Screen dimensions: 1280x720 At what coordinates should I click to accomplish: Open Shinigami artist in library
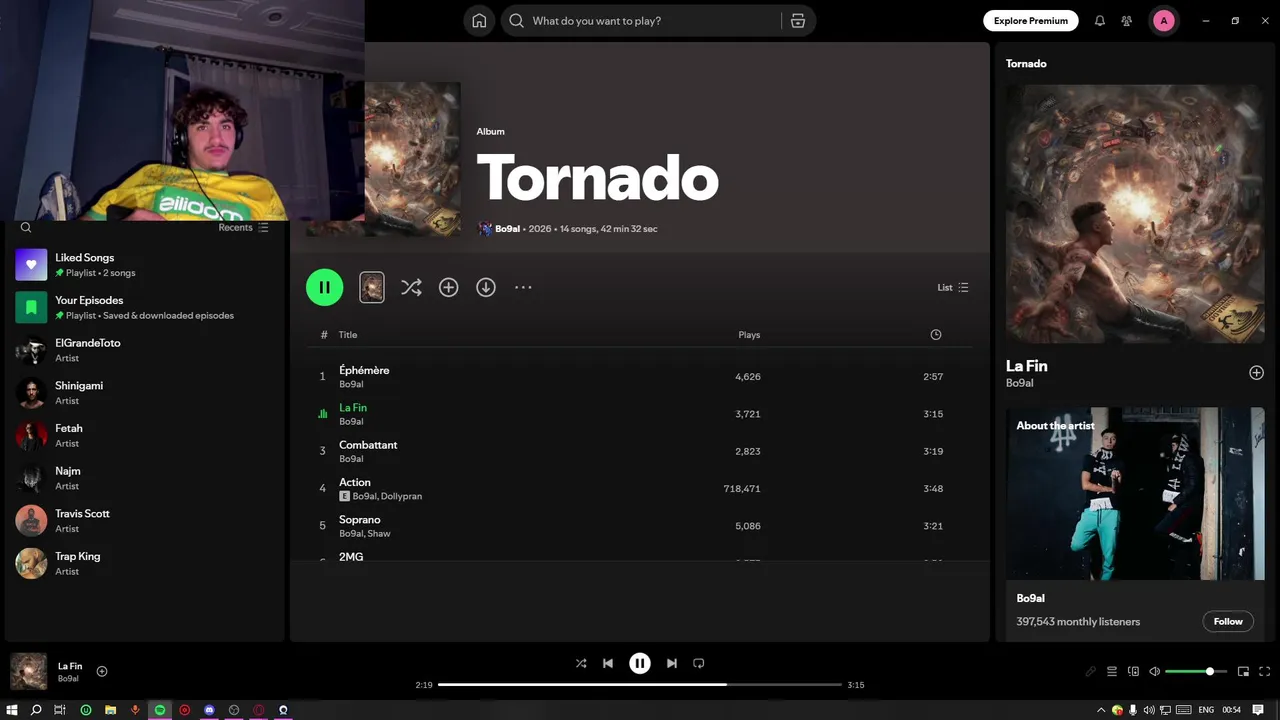point(145,393)
